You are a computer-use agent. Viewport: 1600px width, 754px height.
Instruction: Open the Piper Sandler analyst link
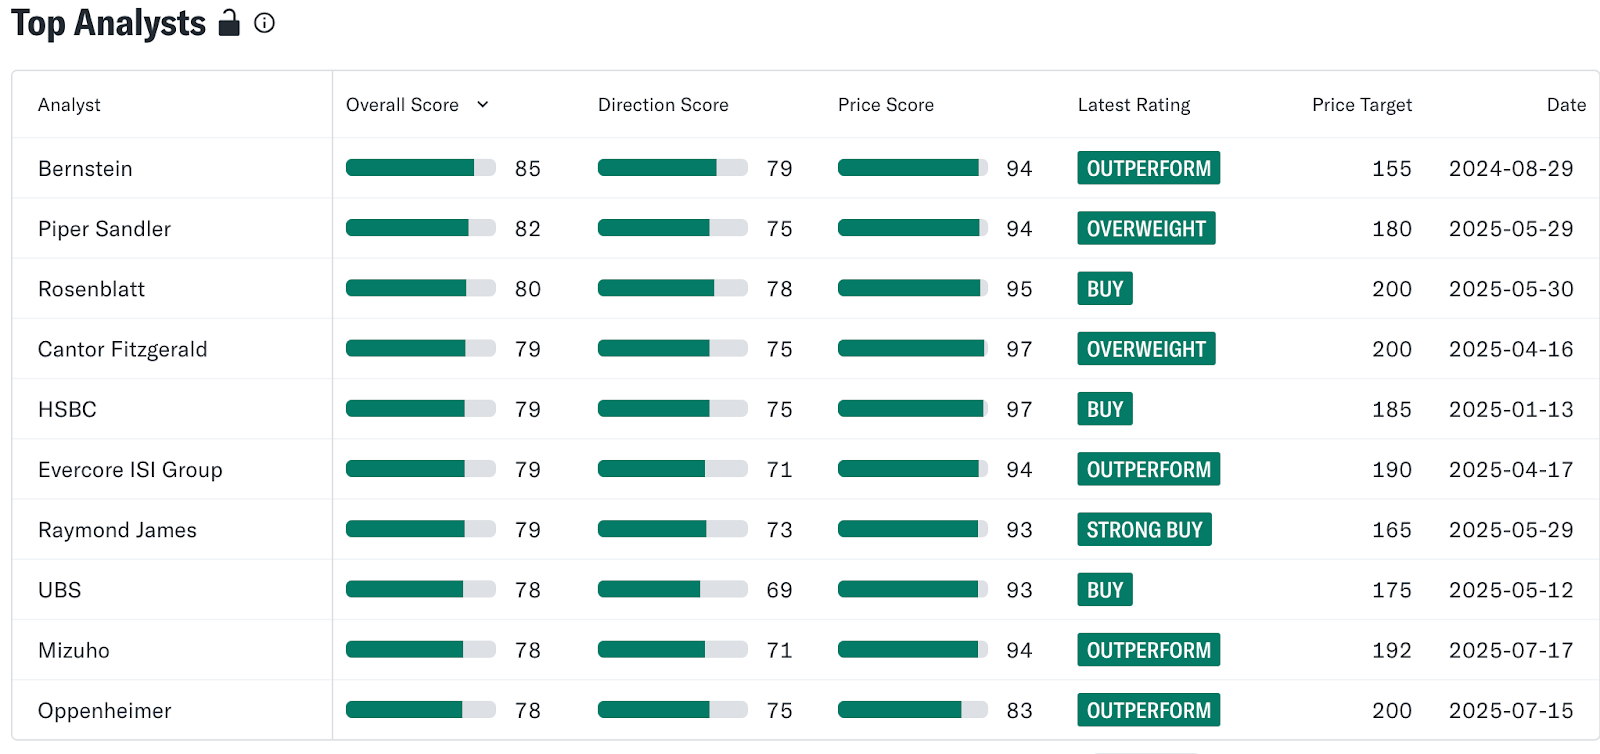[x=104, y=229]
